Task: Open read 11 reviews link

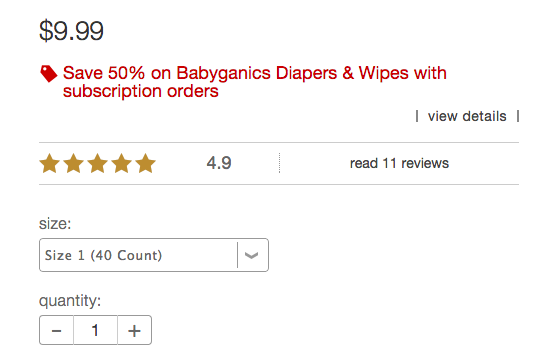Action: click(x=399, y=163)
